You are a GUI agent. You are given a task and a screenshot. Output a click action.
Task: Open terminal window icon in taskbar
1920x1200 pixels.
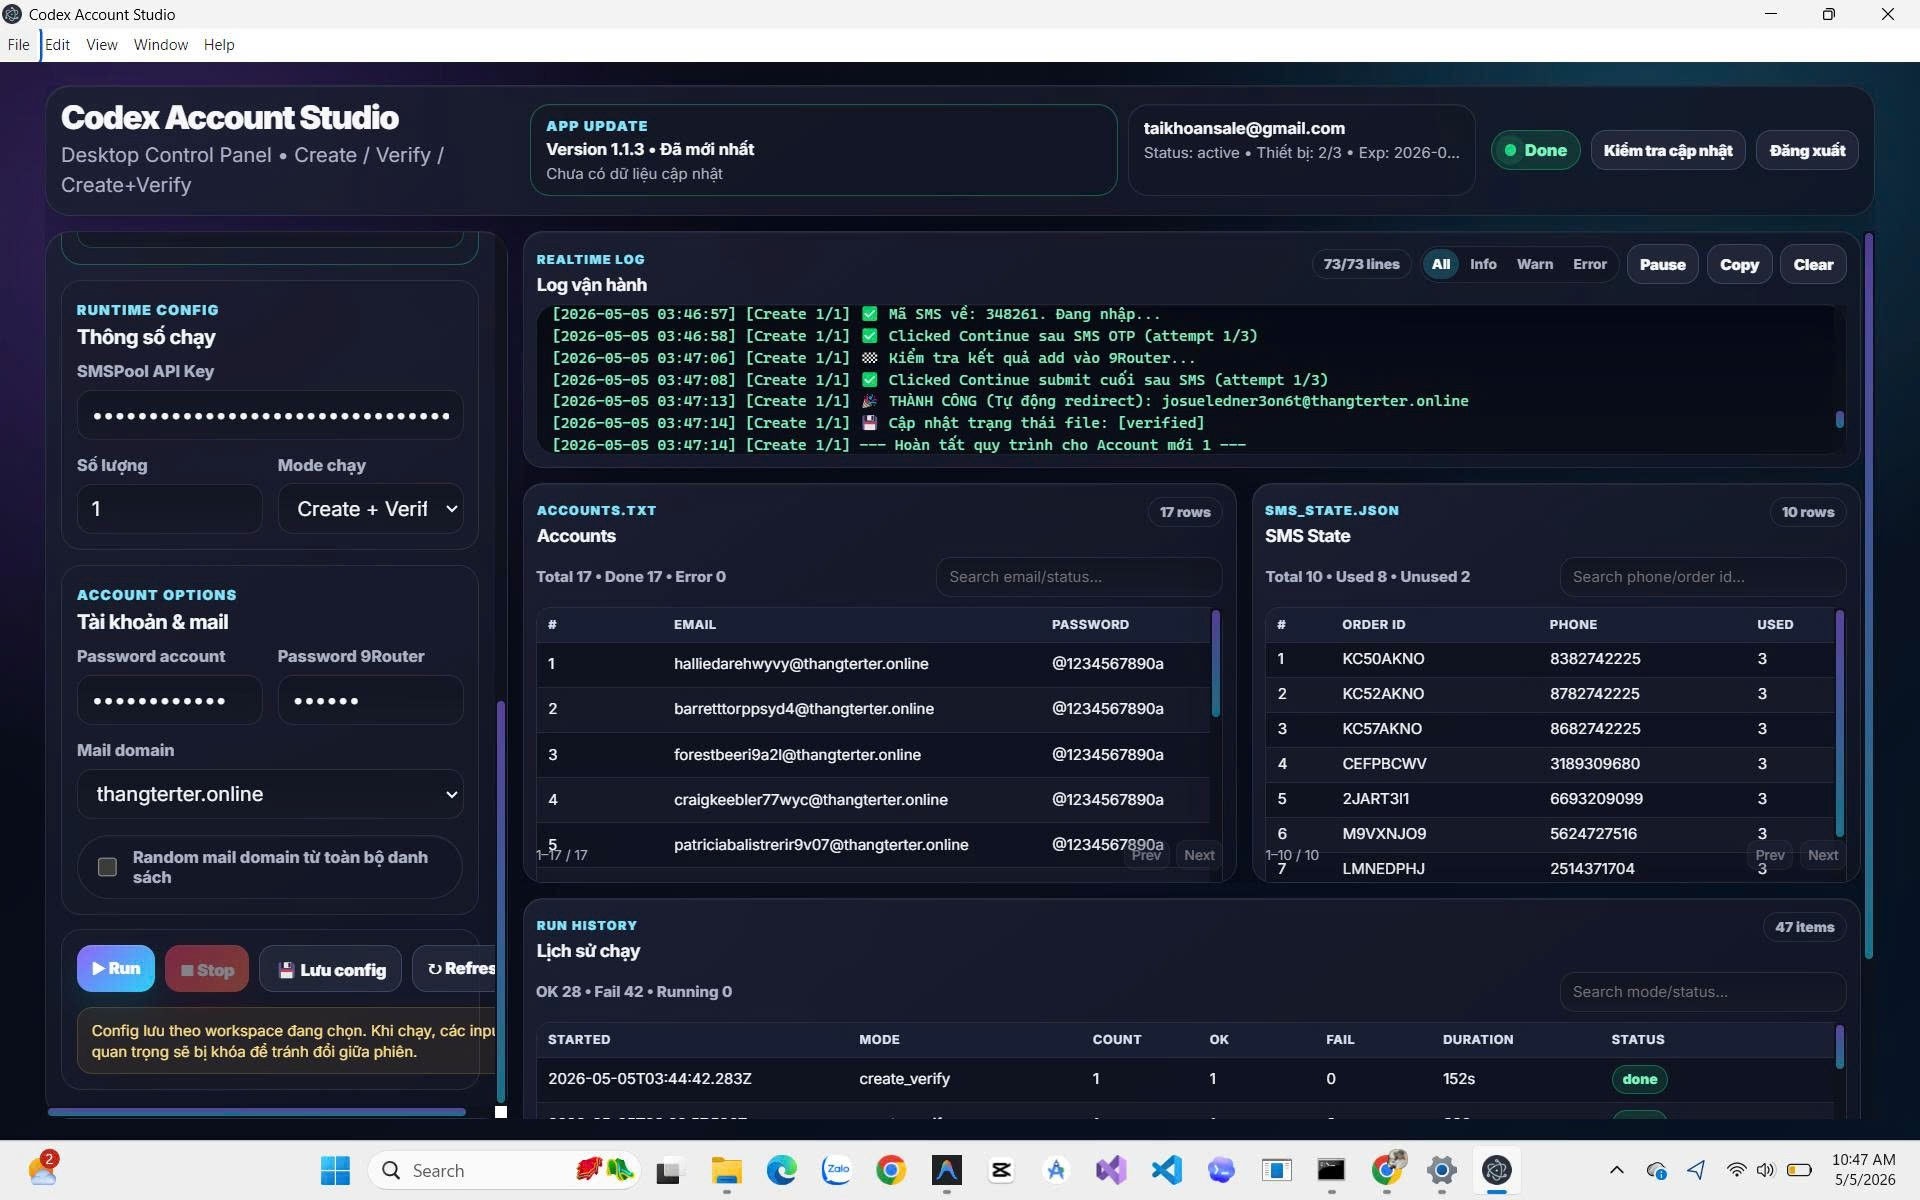pyautogui.click(x=1331, y=1170)
